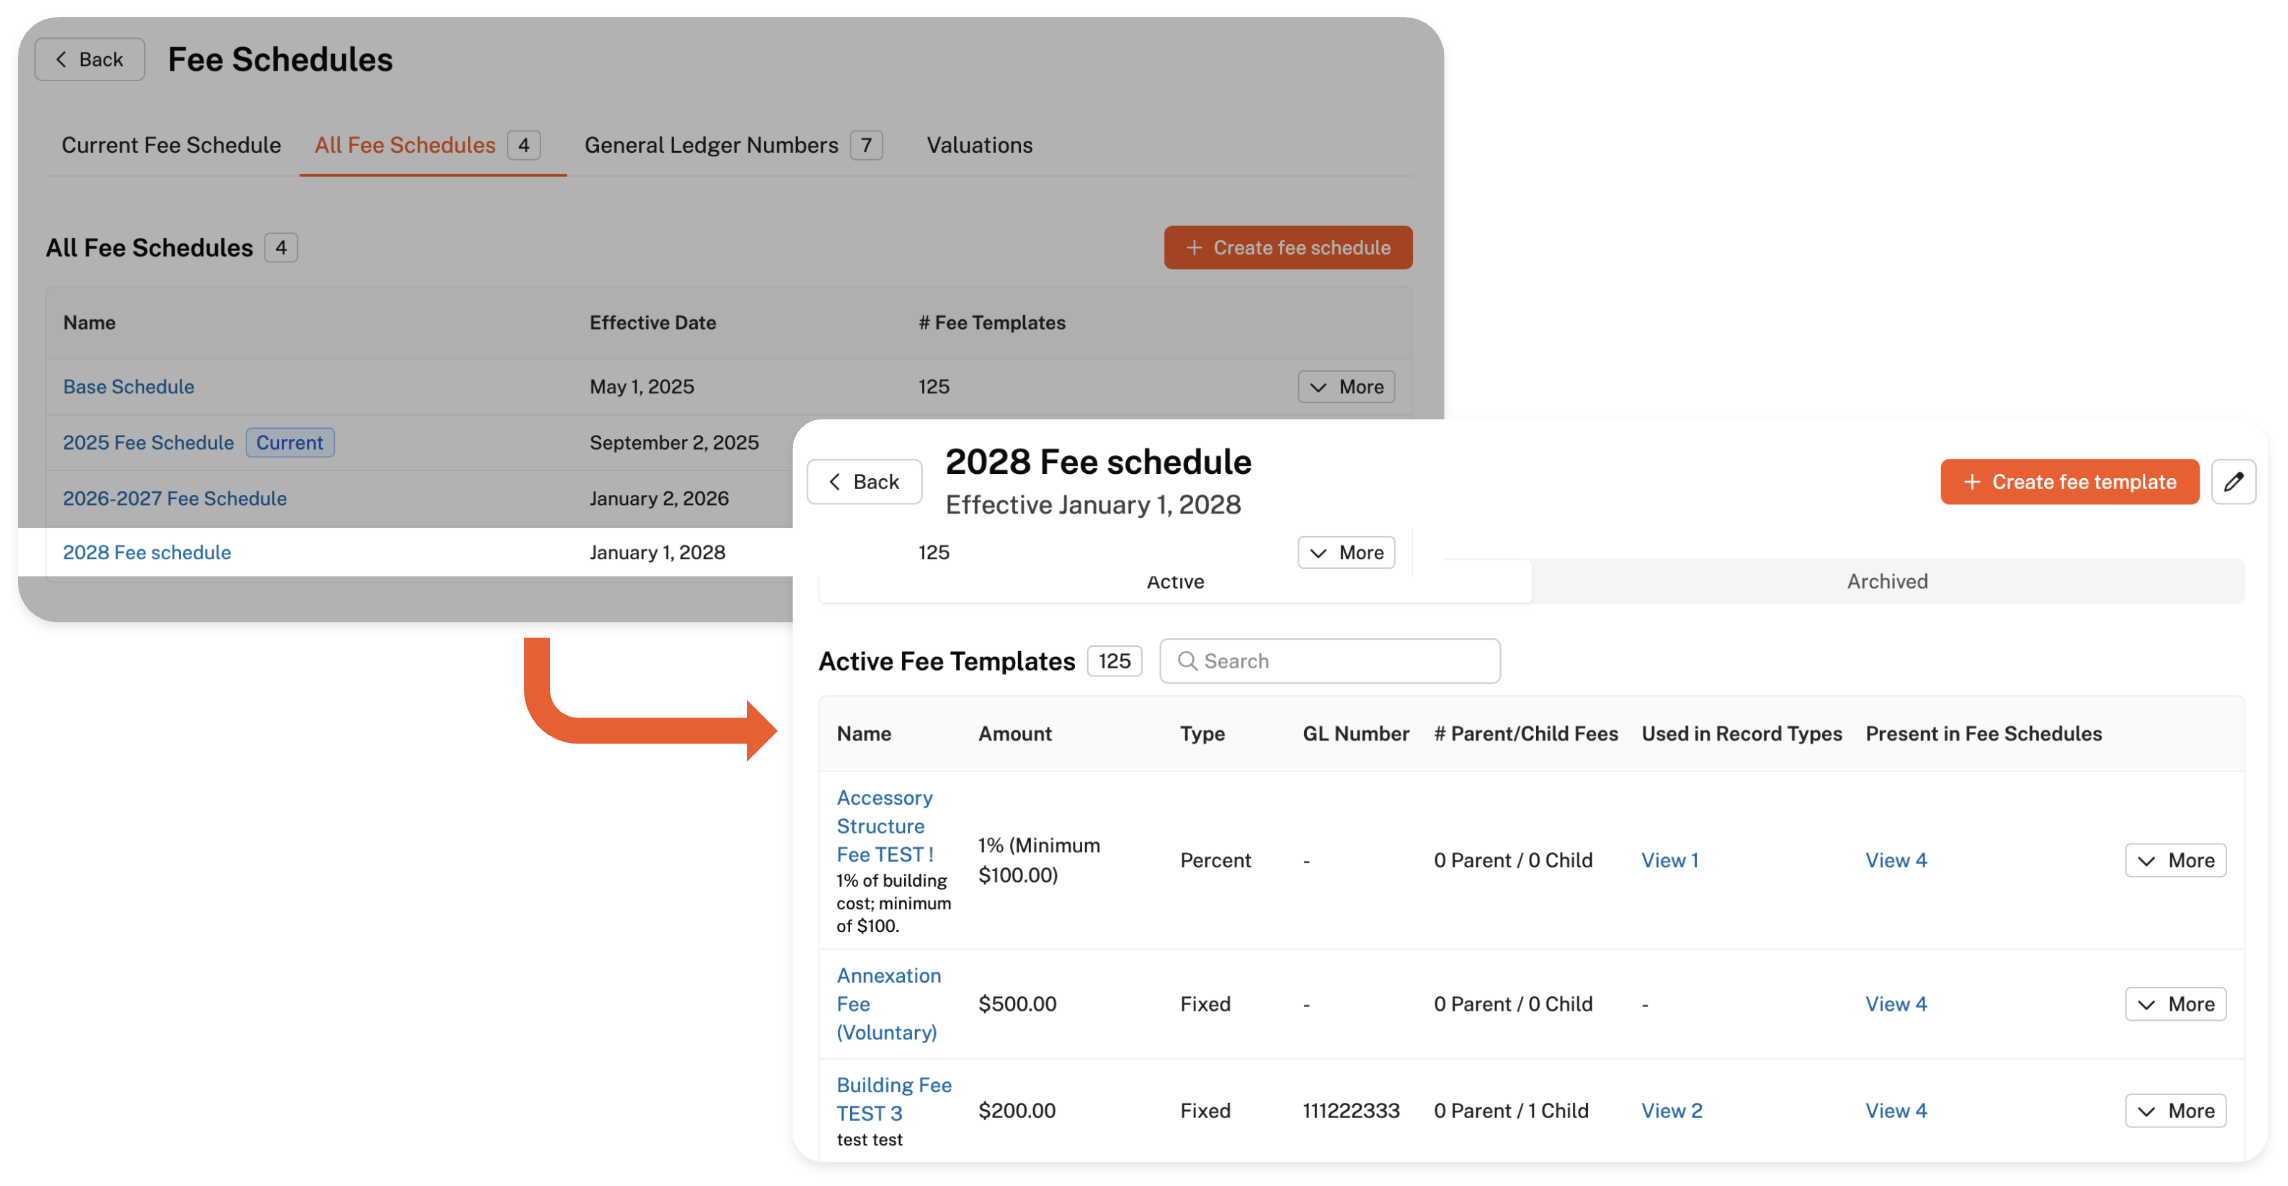The width and height of the screenshot is (2288, 1186).
Task: Open the Base Schedule link
Action: 129,387
